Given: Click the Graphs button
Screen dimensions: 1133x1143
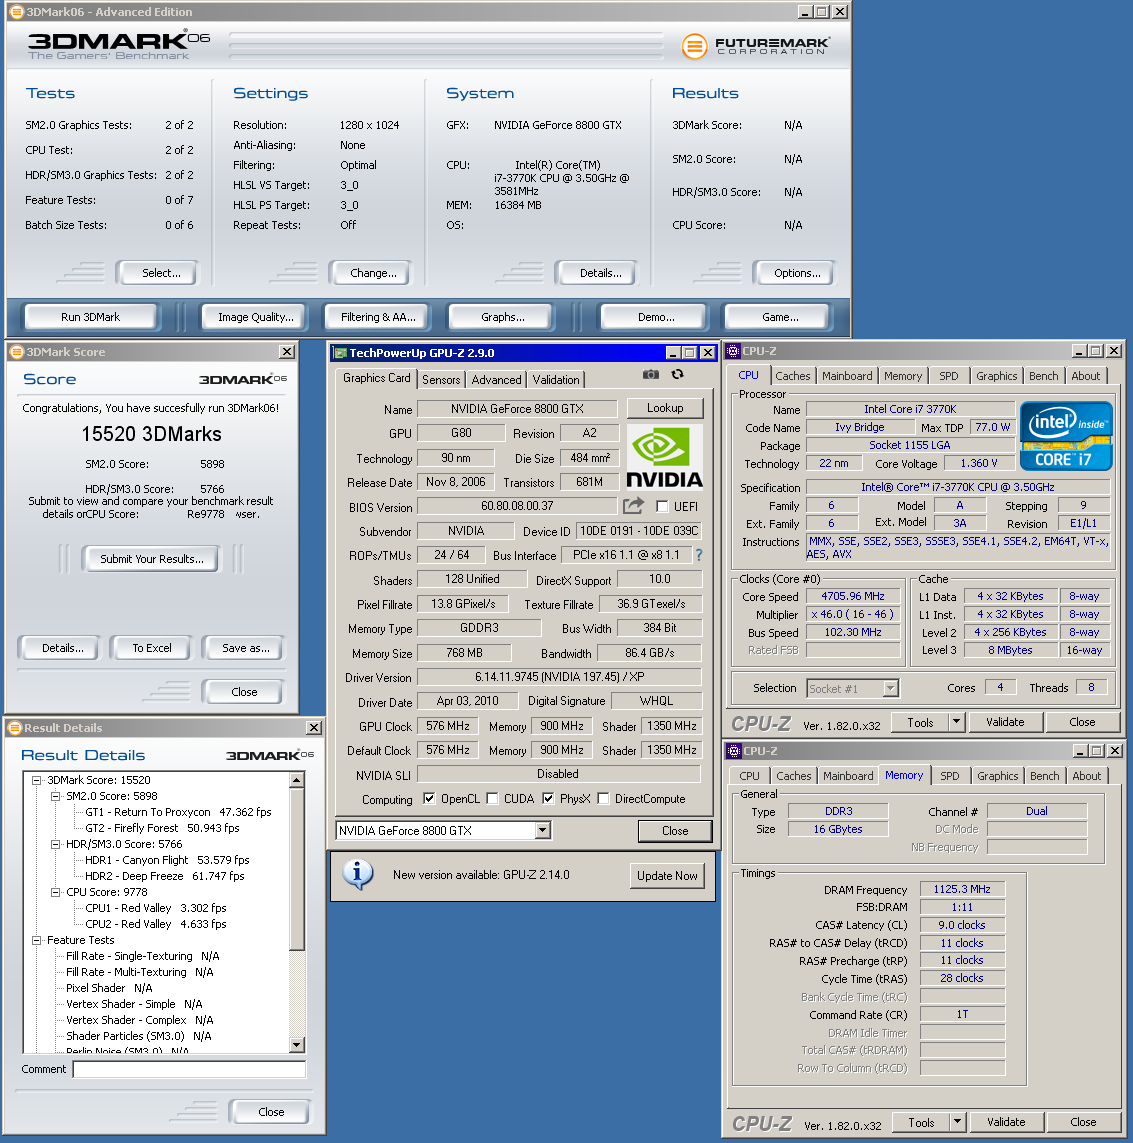Looking at the screenshot, I should coord(503,317).
